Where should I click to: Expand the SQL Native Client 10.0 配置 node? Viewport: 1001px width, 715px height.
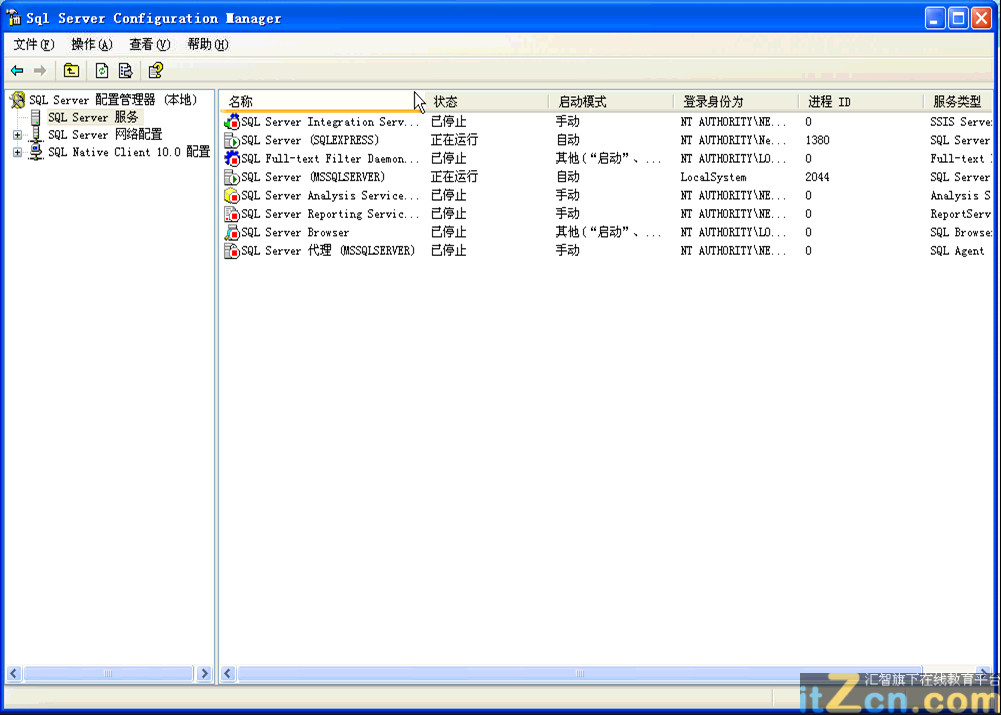point(17,152)
